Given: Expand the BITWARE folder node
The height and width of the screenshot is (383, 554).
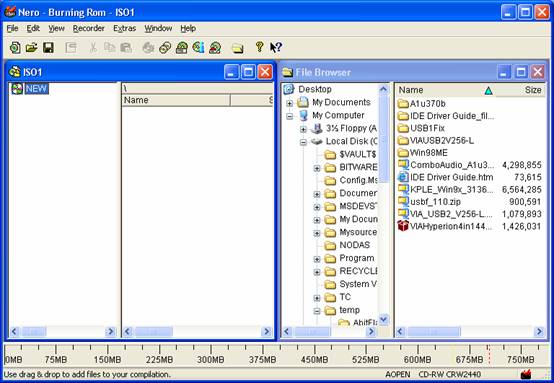Looking at the screenshot, I should tap(317, 168).
